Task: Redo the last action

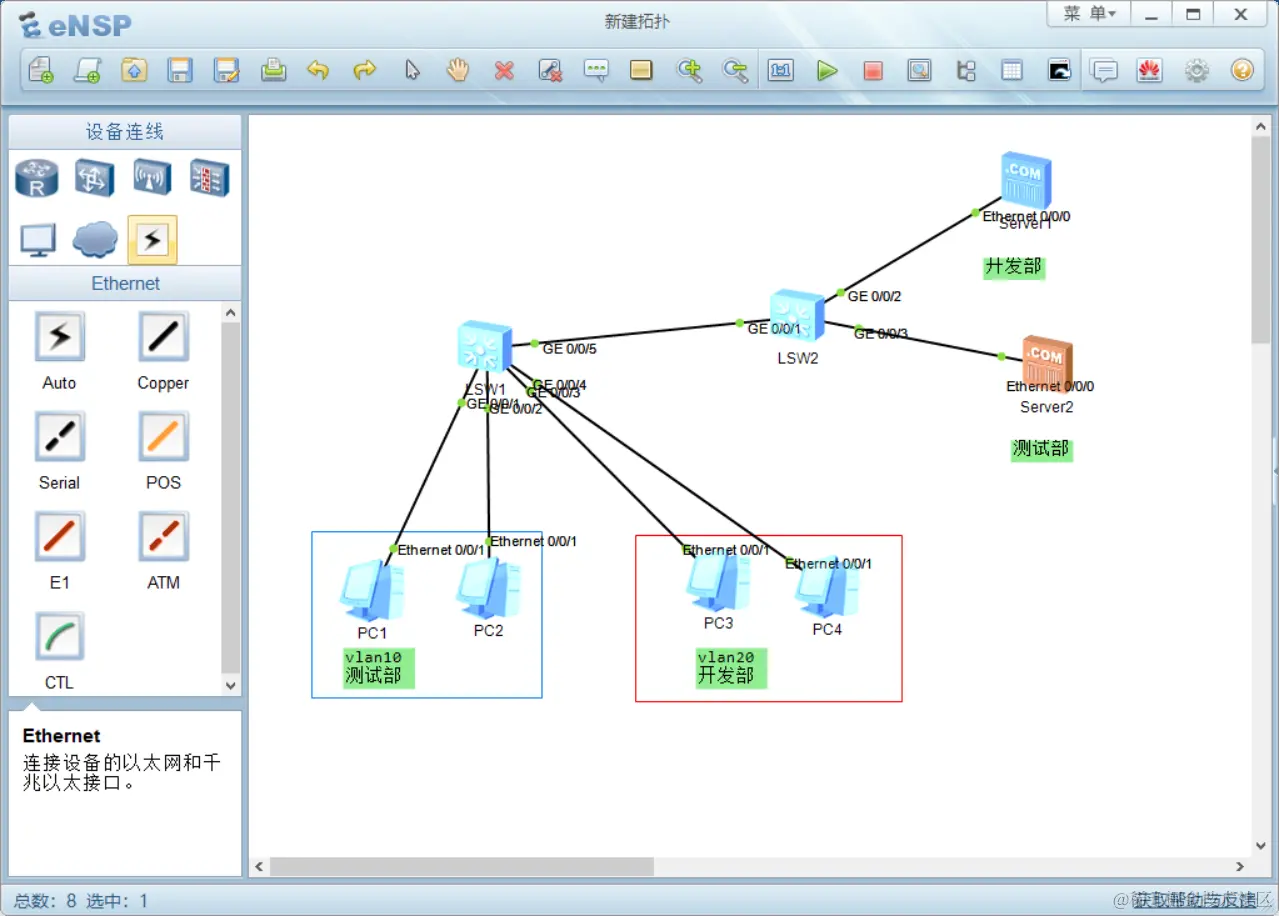Action: pos(365,70)
